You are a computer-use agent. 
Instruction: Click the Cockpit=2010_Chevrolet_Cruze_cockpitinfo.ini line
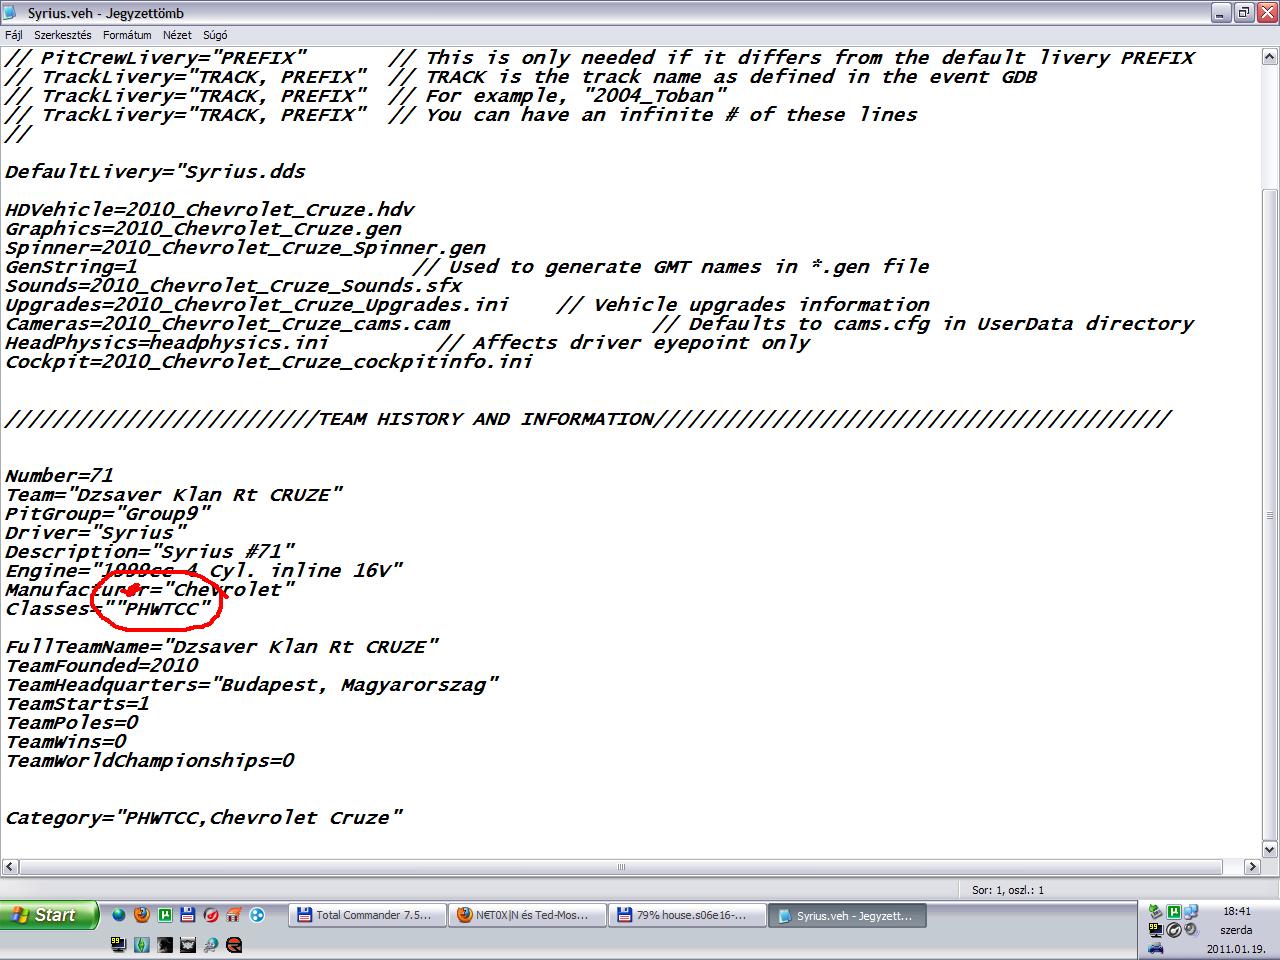pyautogui.click(x=269, y=362)
